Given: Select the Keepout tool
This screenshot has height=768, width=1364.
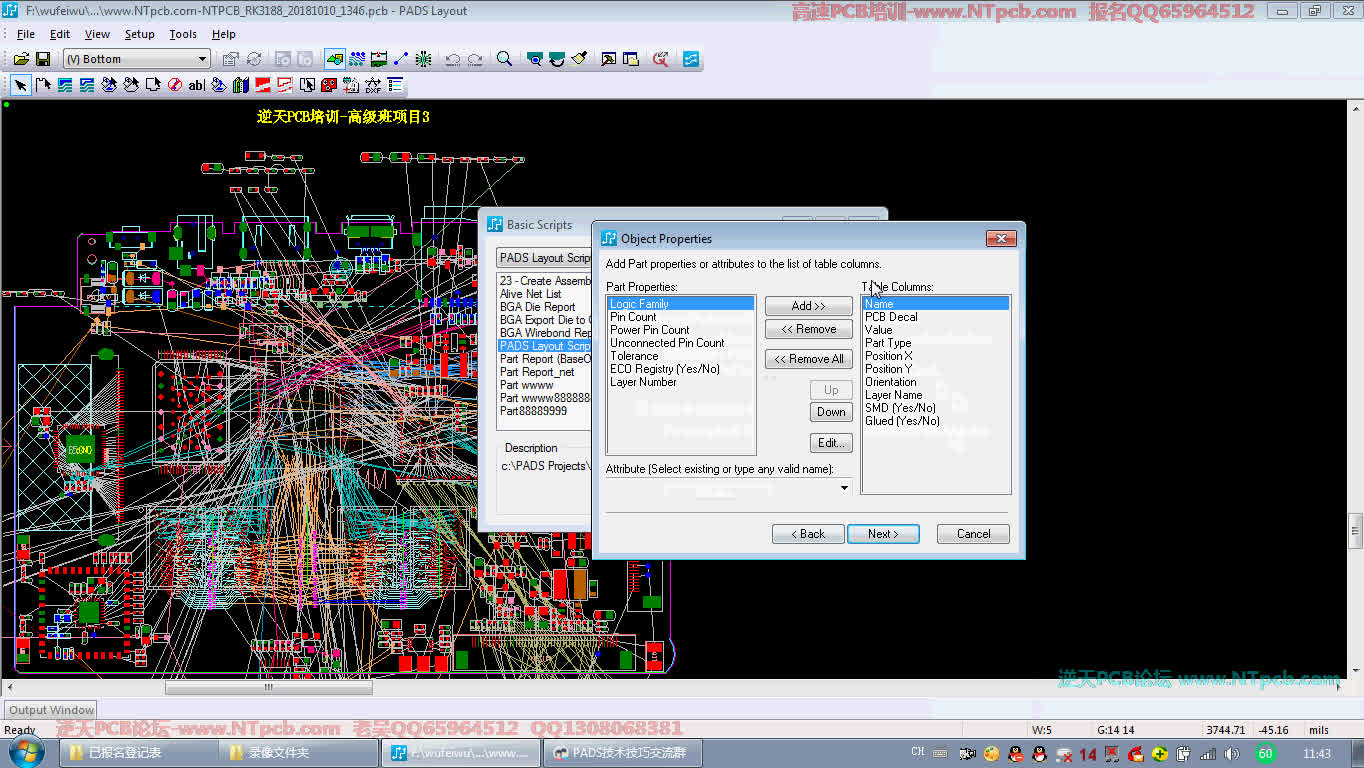Looking at the screenshot, I should point(175,85).
